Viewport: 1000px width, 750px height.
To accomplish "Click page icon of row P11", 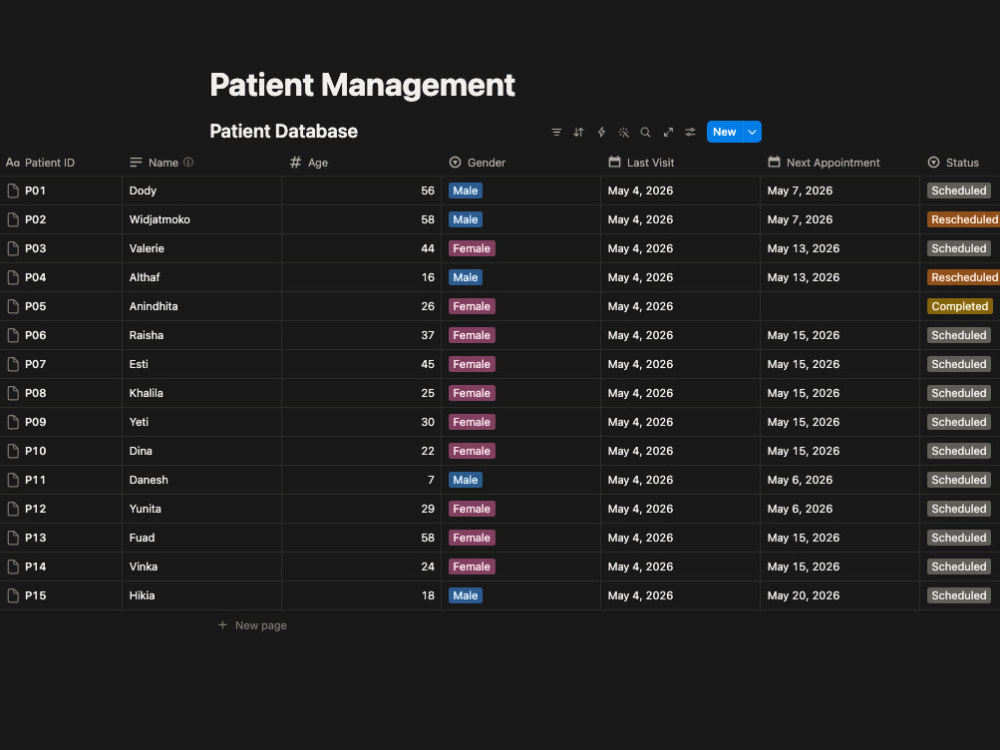I will [13, 480].
